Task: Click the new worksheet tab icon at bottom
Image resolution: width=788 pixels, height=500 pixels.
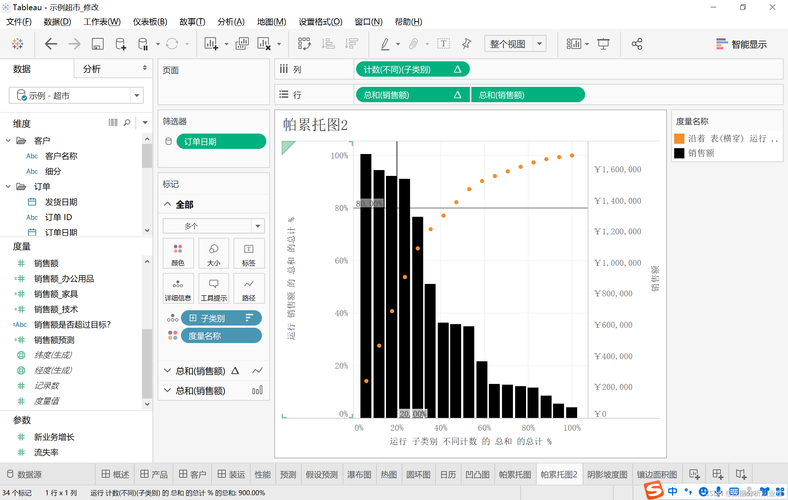Action: [x=694, y=474]
